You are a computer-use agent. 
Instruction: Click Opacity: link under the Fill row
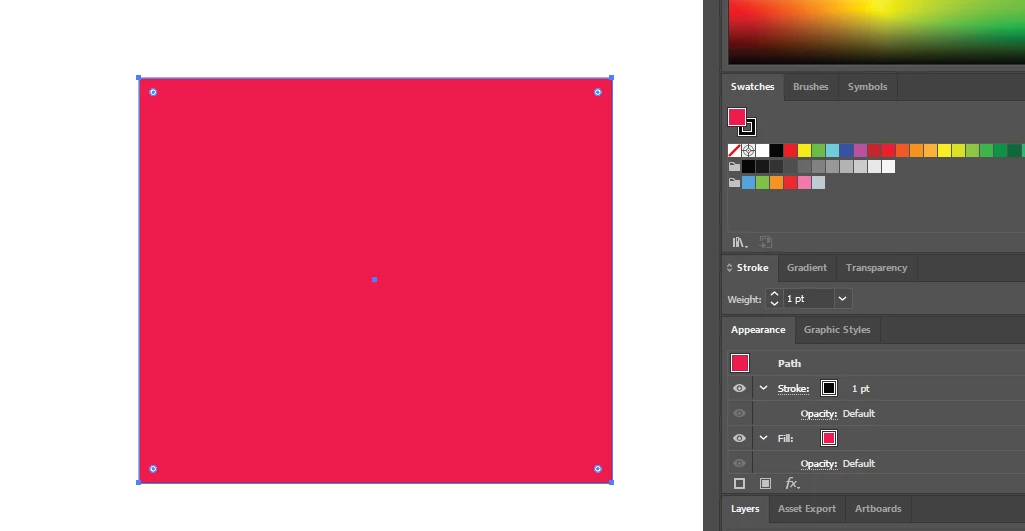819,463
